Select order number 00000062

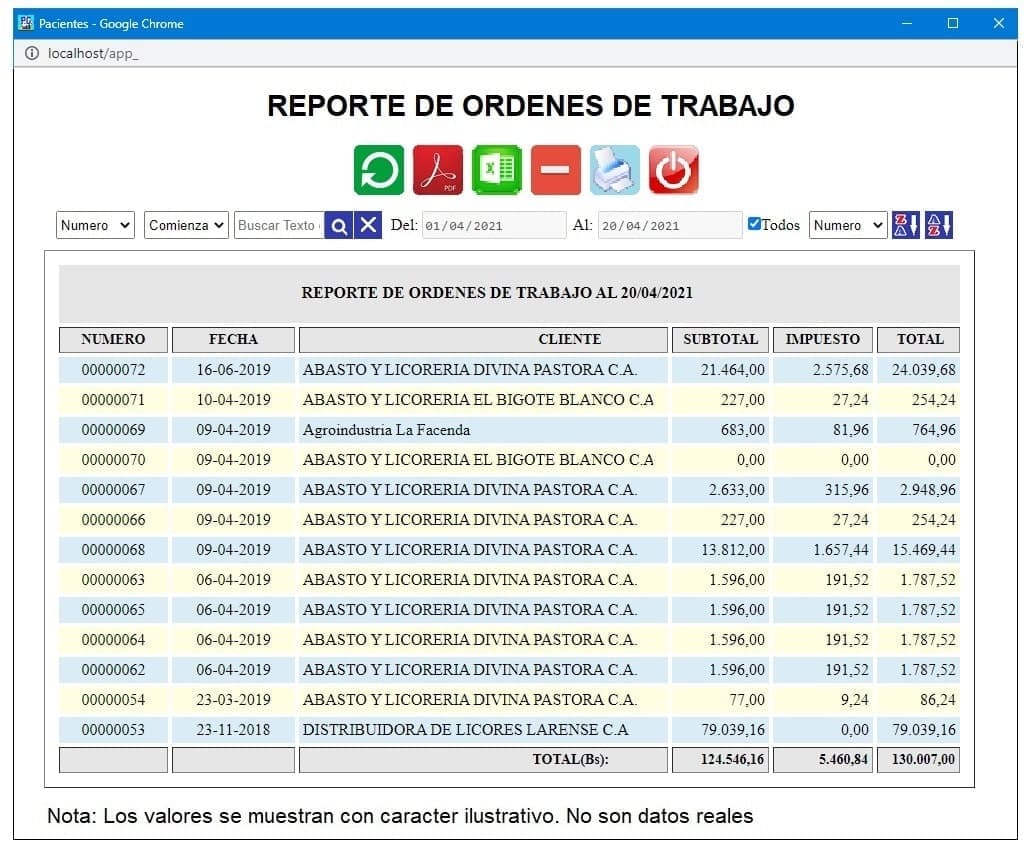(x=113, y=670)
